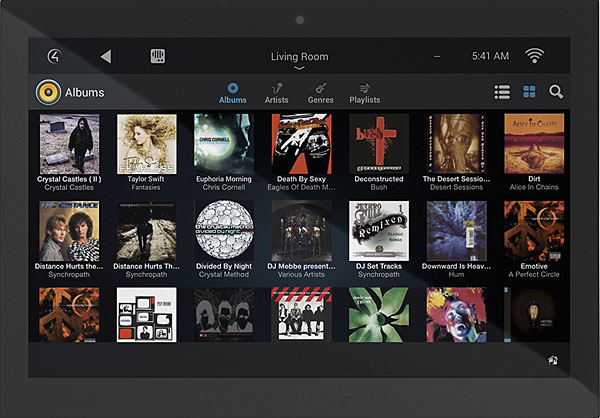Click the 'A Perfect Circle' artist label
Image resolution: width=600 pixels, height=418 pixels.
[x=534, y=274]
